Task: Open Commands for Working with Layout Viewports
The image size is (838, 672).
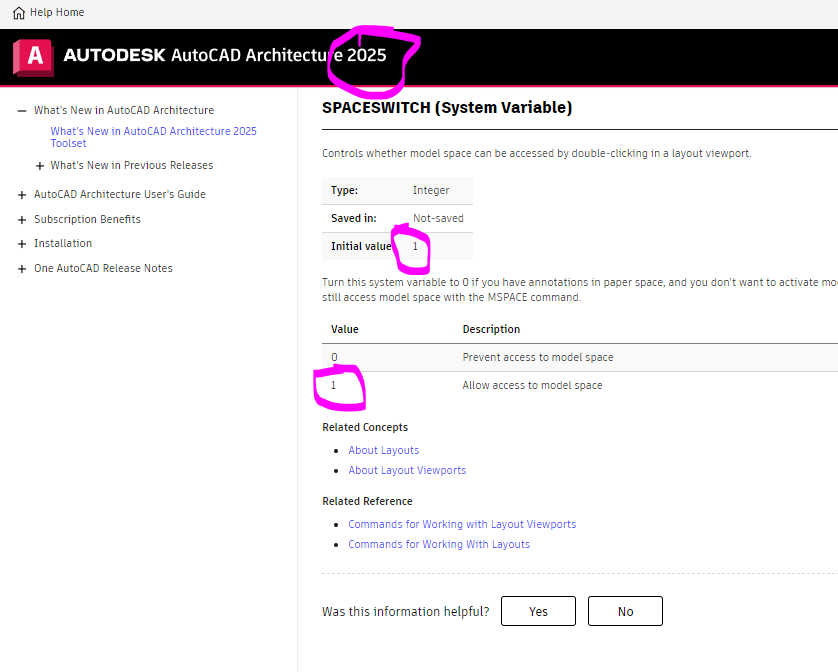Action: pyautogui.click(x=462, y=524)
